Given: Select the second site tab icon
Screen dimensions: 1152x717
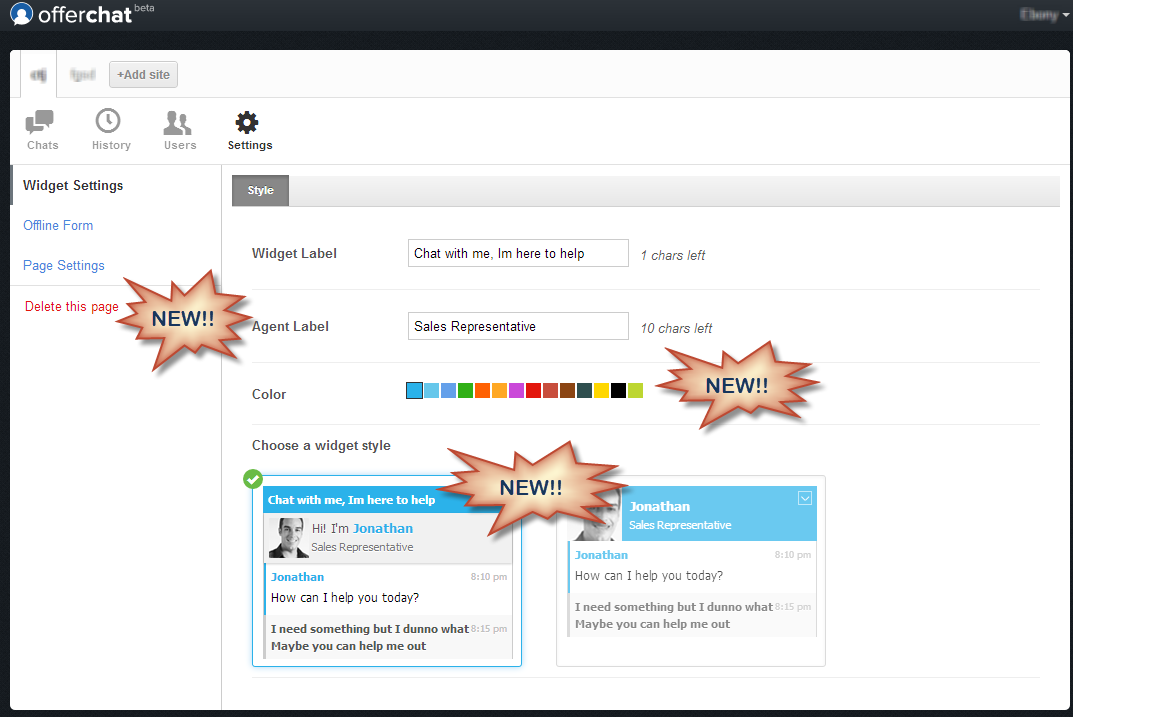Looking at the screenshot, I should 81,74.
